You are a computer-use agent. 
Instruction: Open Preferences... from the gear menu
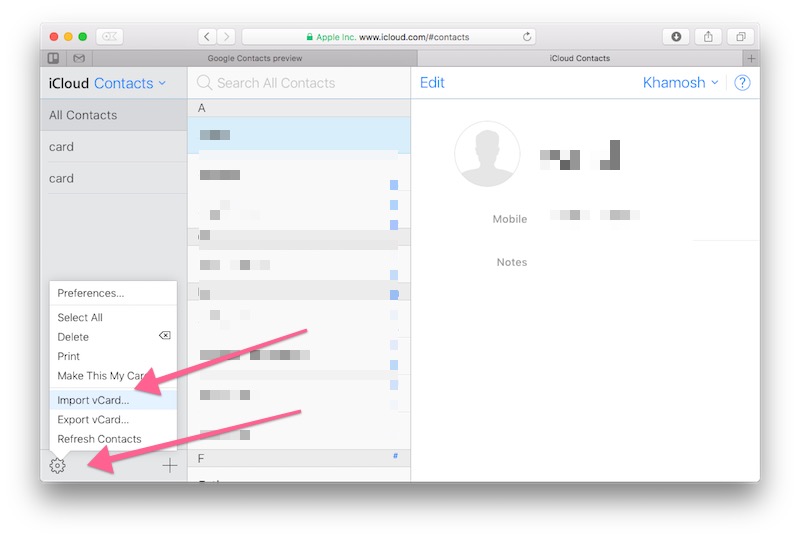coord(91,293)
